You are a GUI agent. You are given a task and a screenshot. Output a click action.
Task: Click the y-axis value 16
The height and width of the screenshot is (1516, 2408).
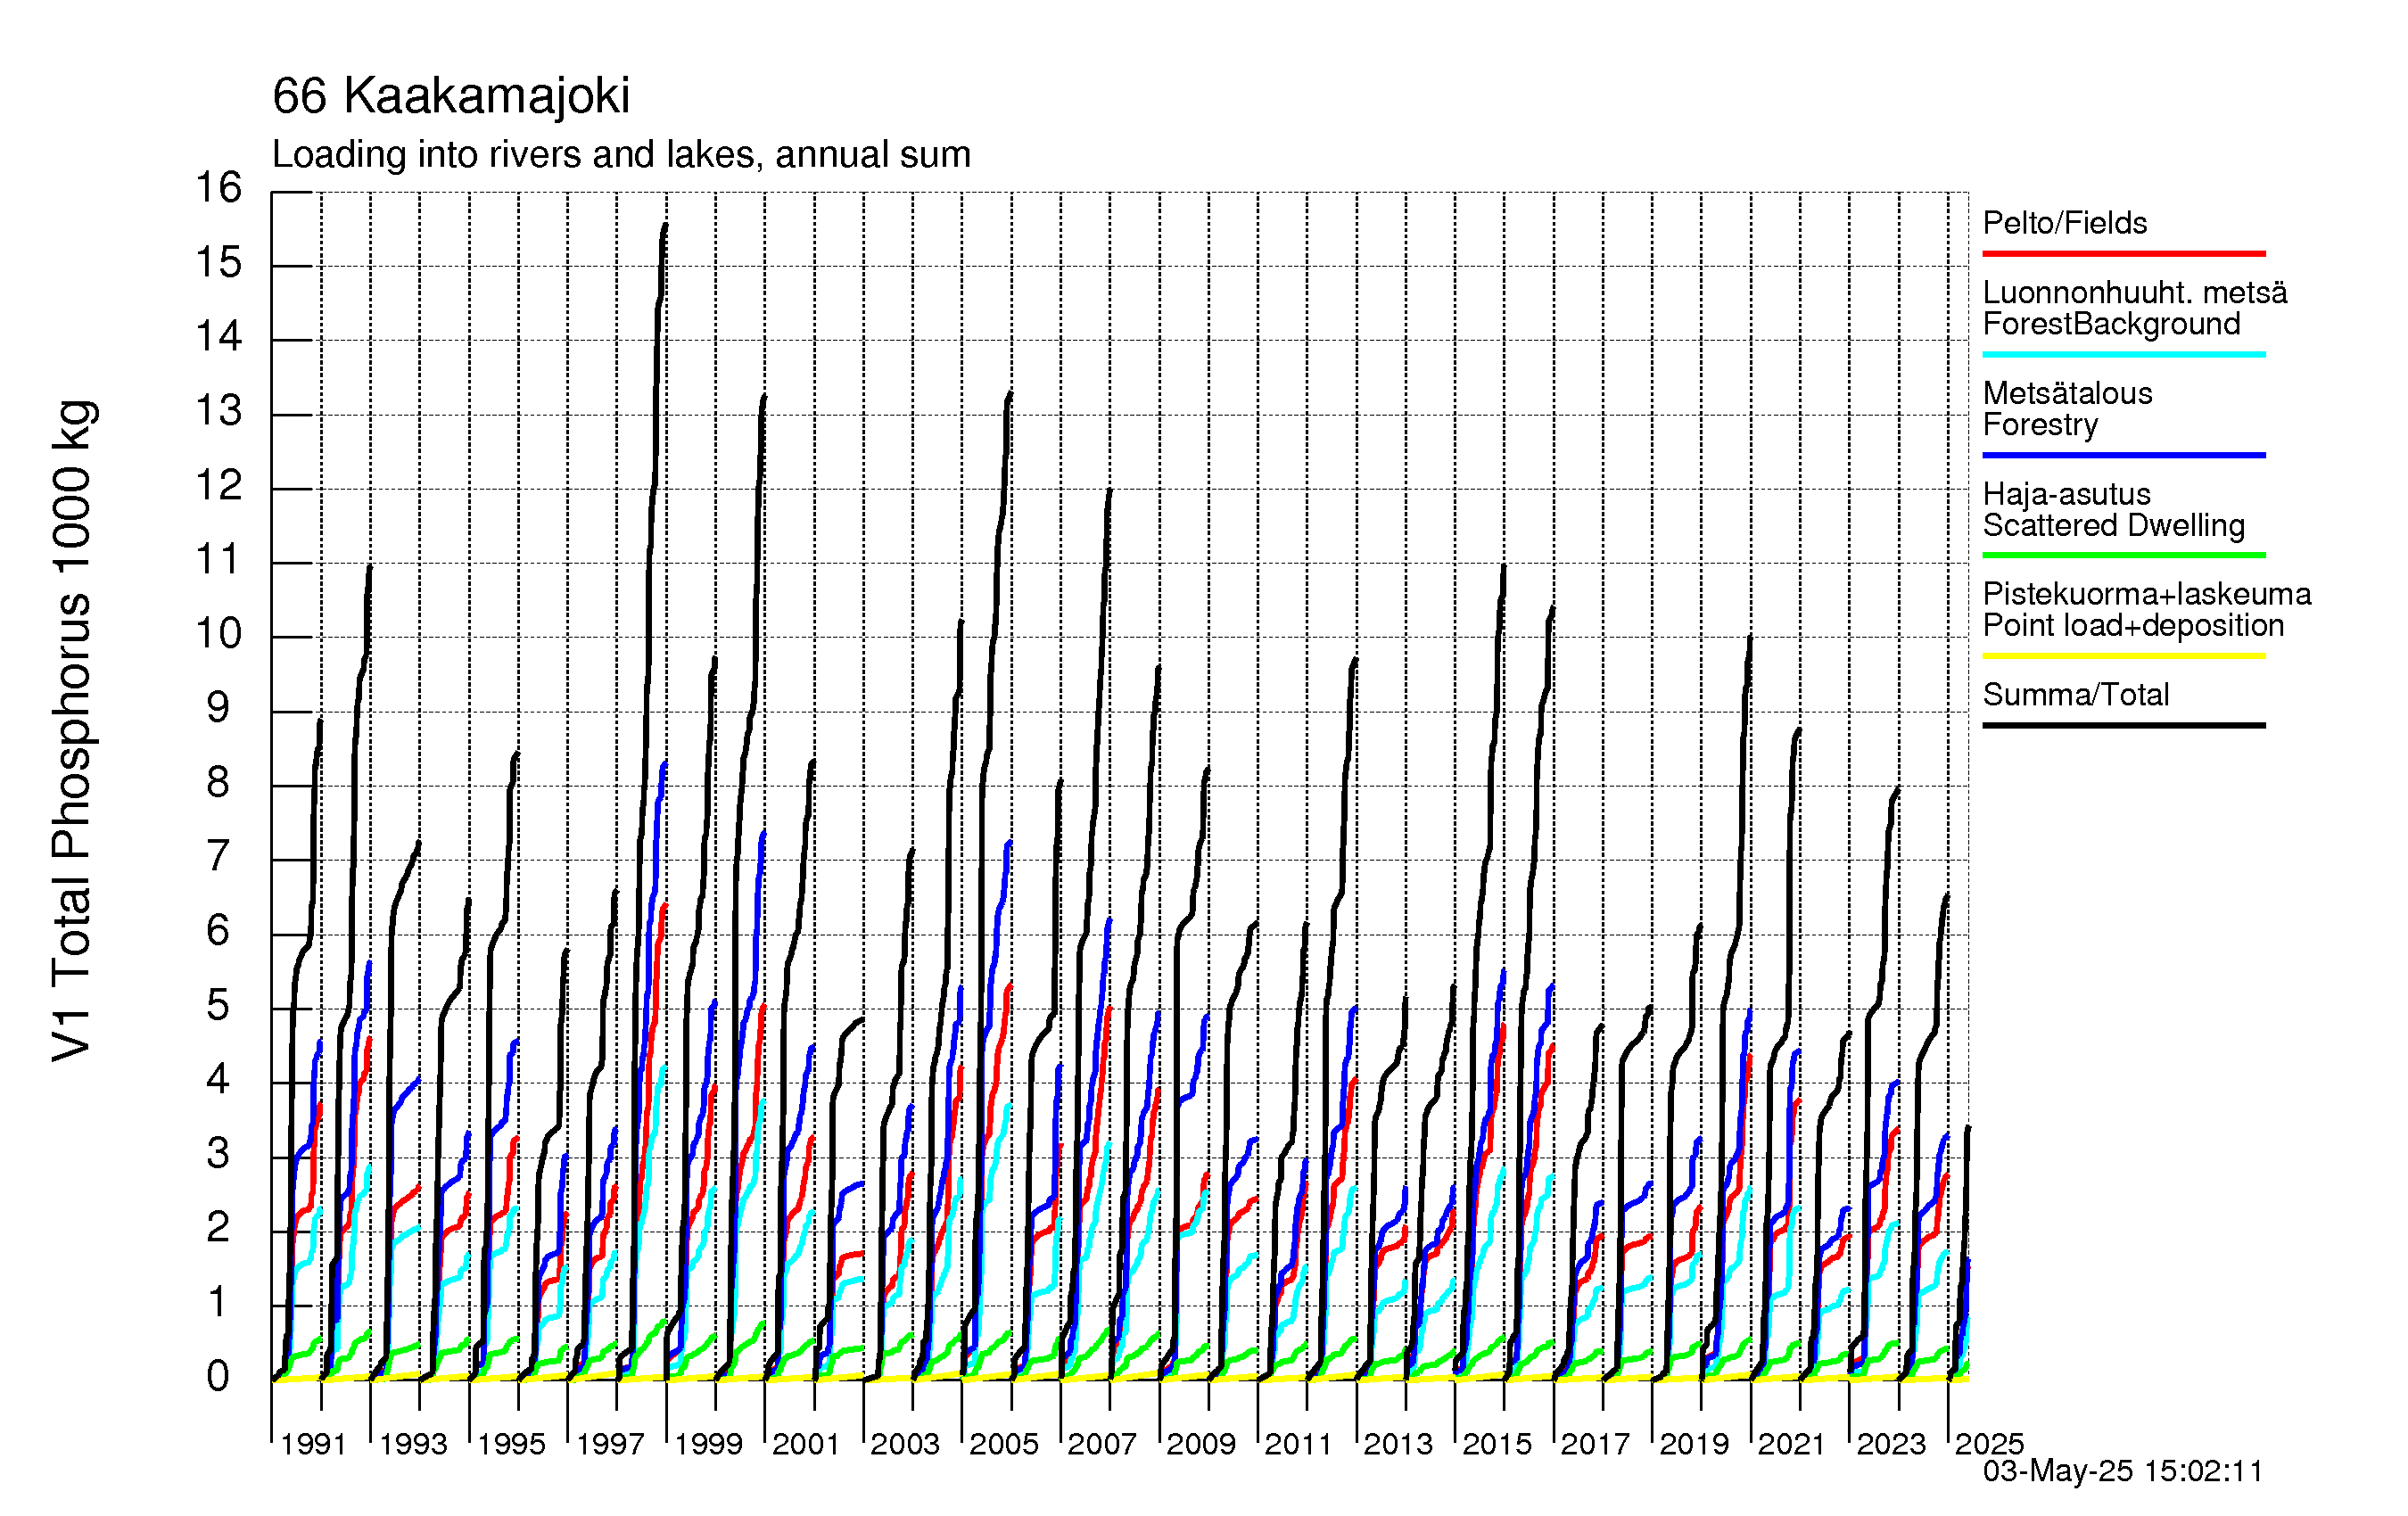tap(219, 188)
